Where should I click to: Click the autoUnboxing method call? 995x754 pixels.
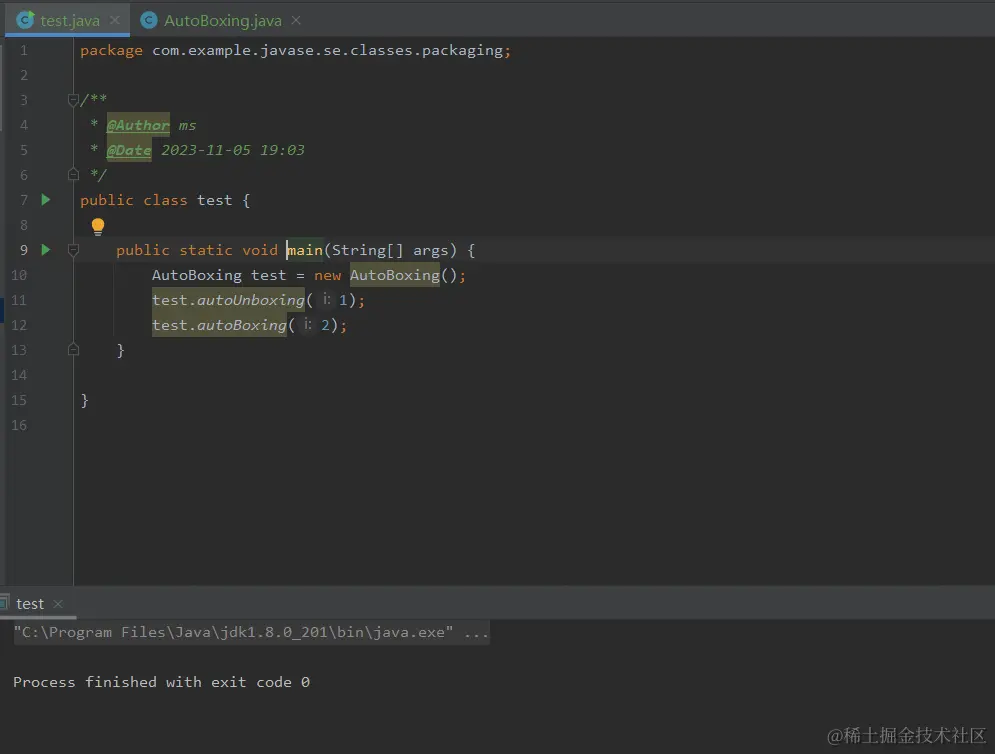tap(251, 300)
